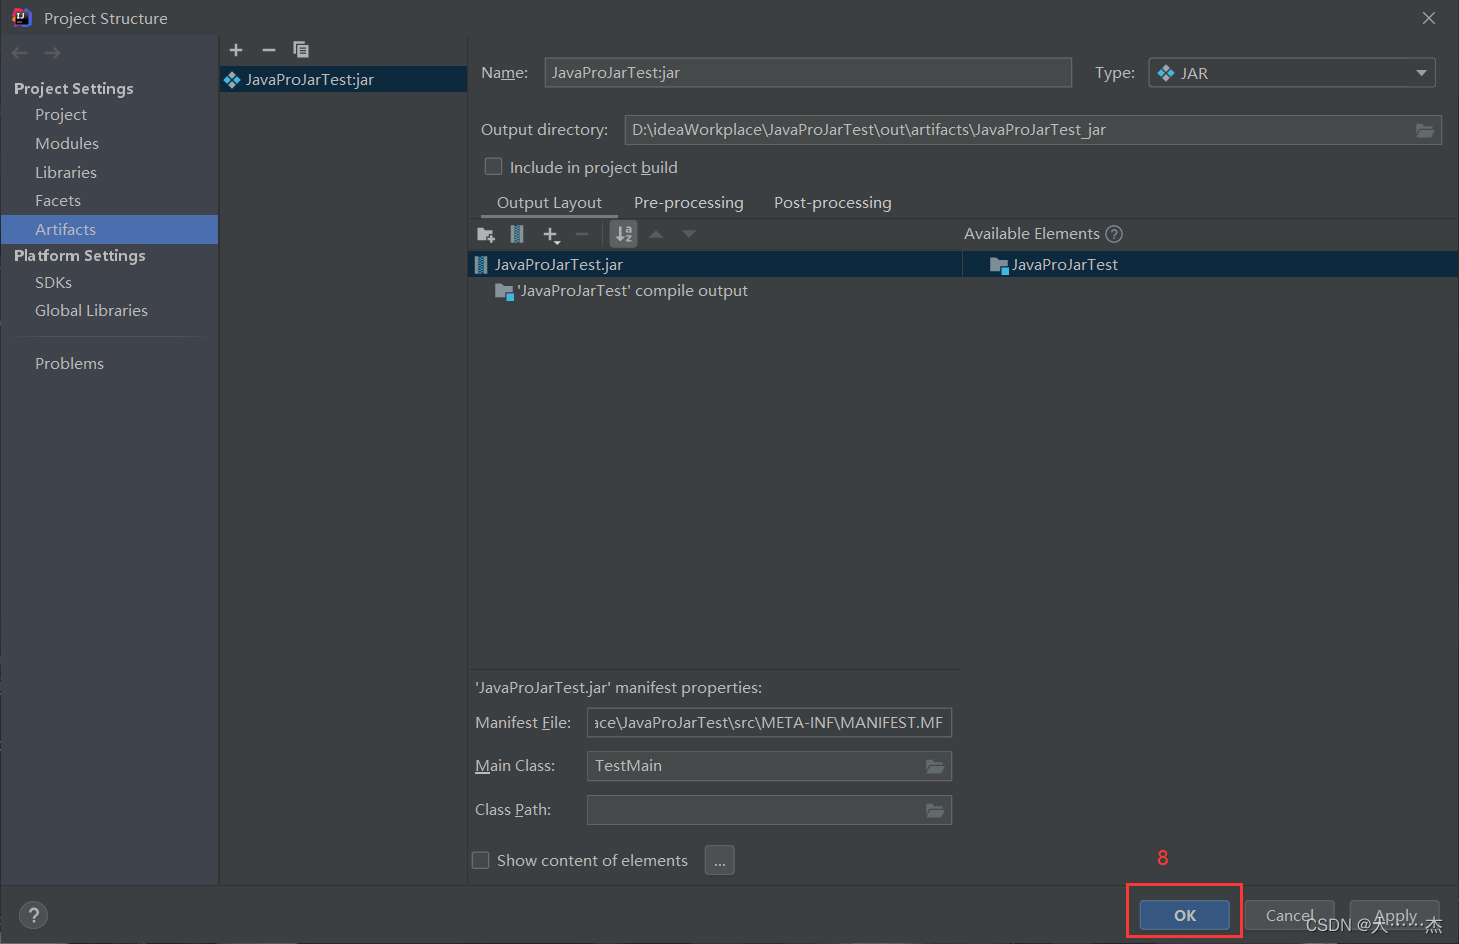1459x944 pixels.
Task: Open Global Libraries settings
Action: pos(91,311)
